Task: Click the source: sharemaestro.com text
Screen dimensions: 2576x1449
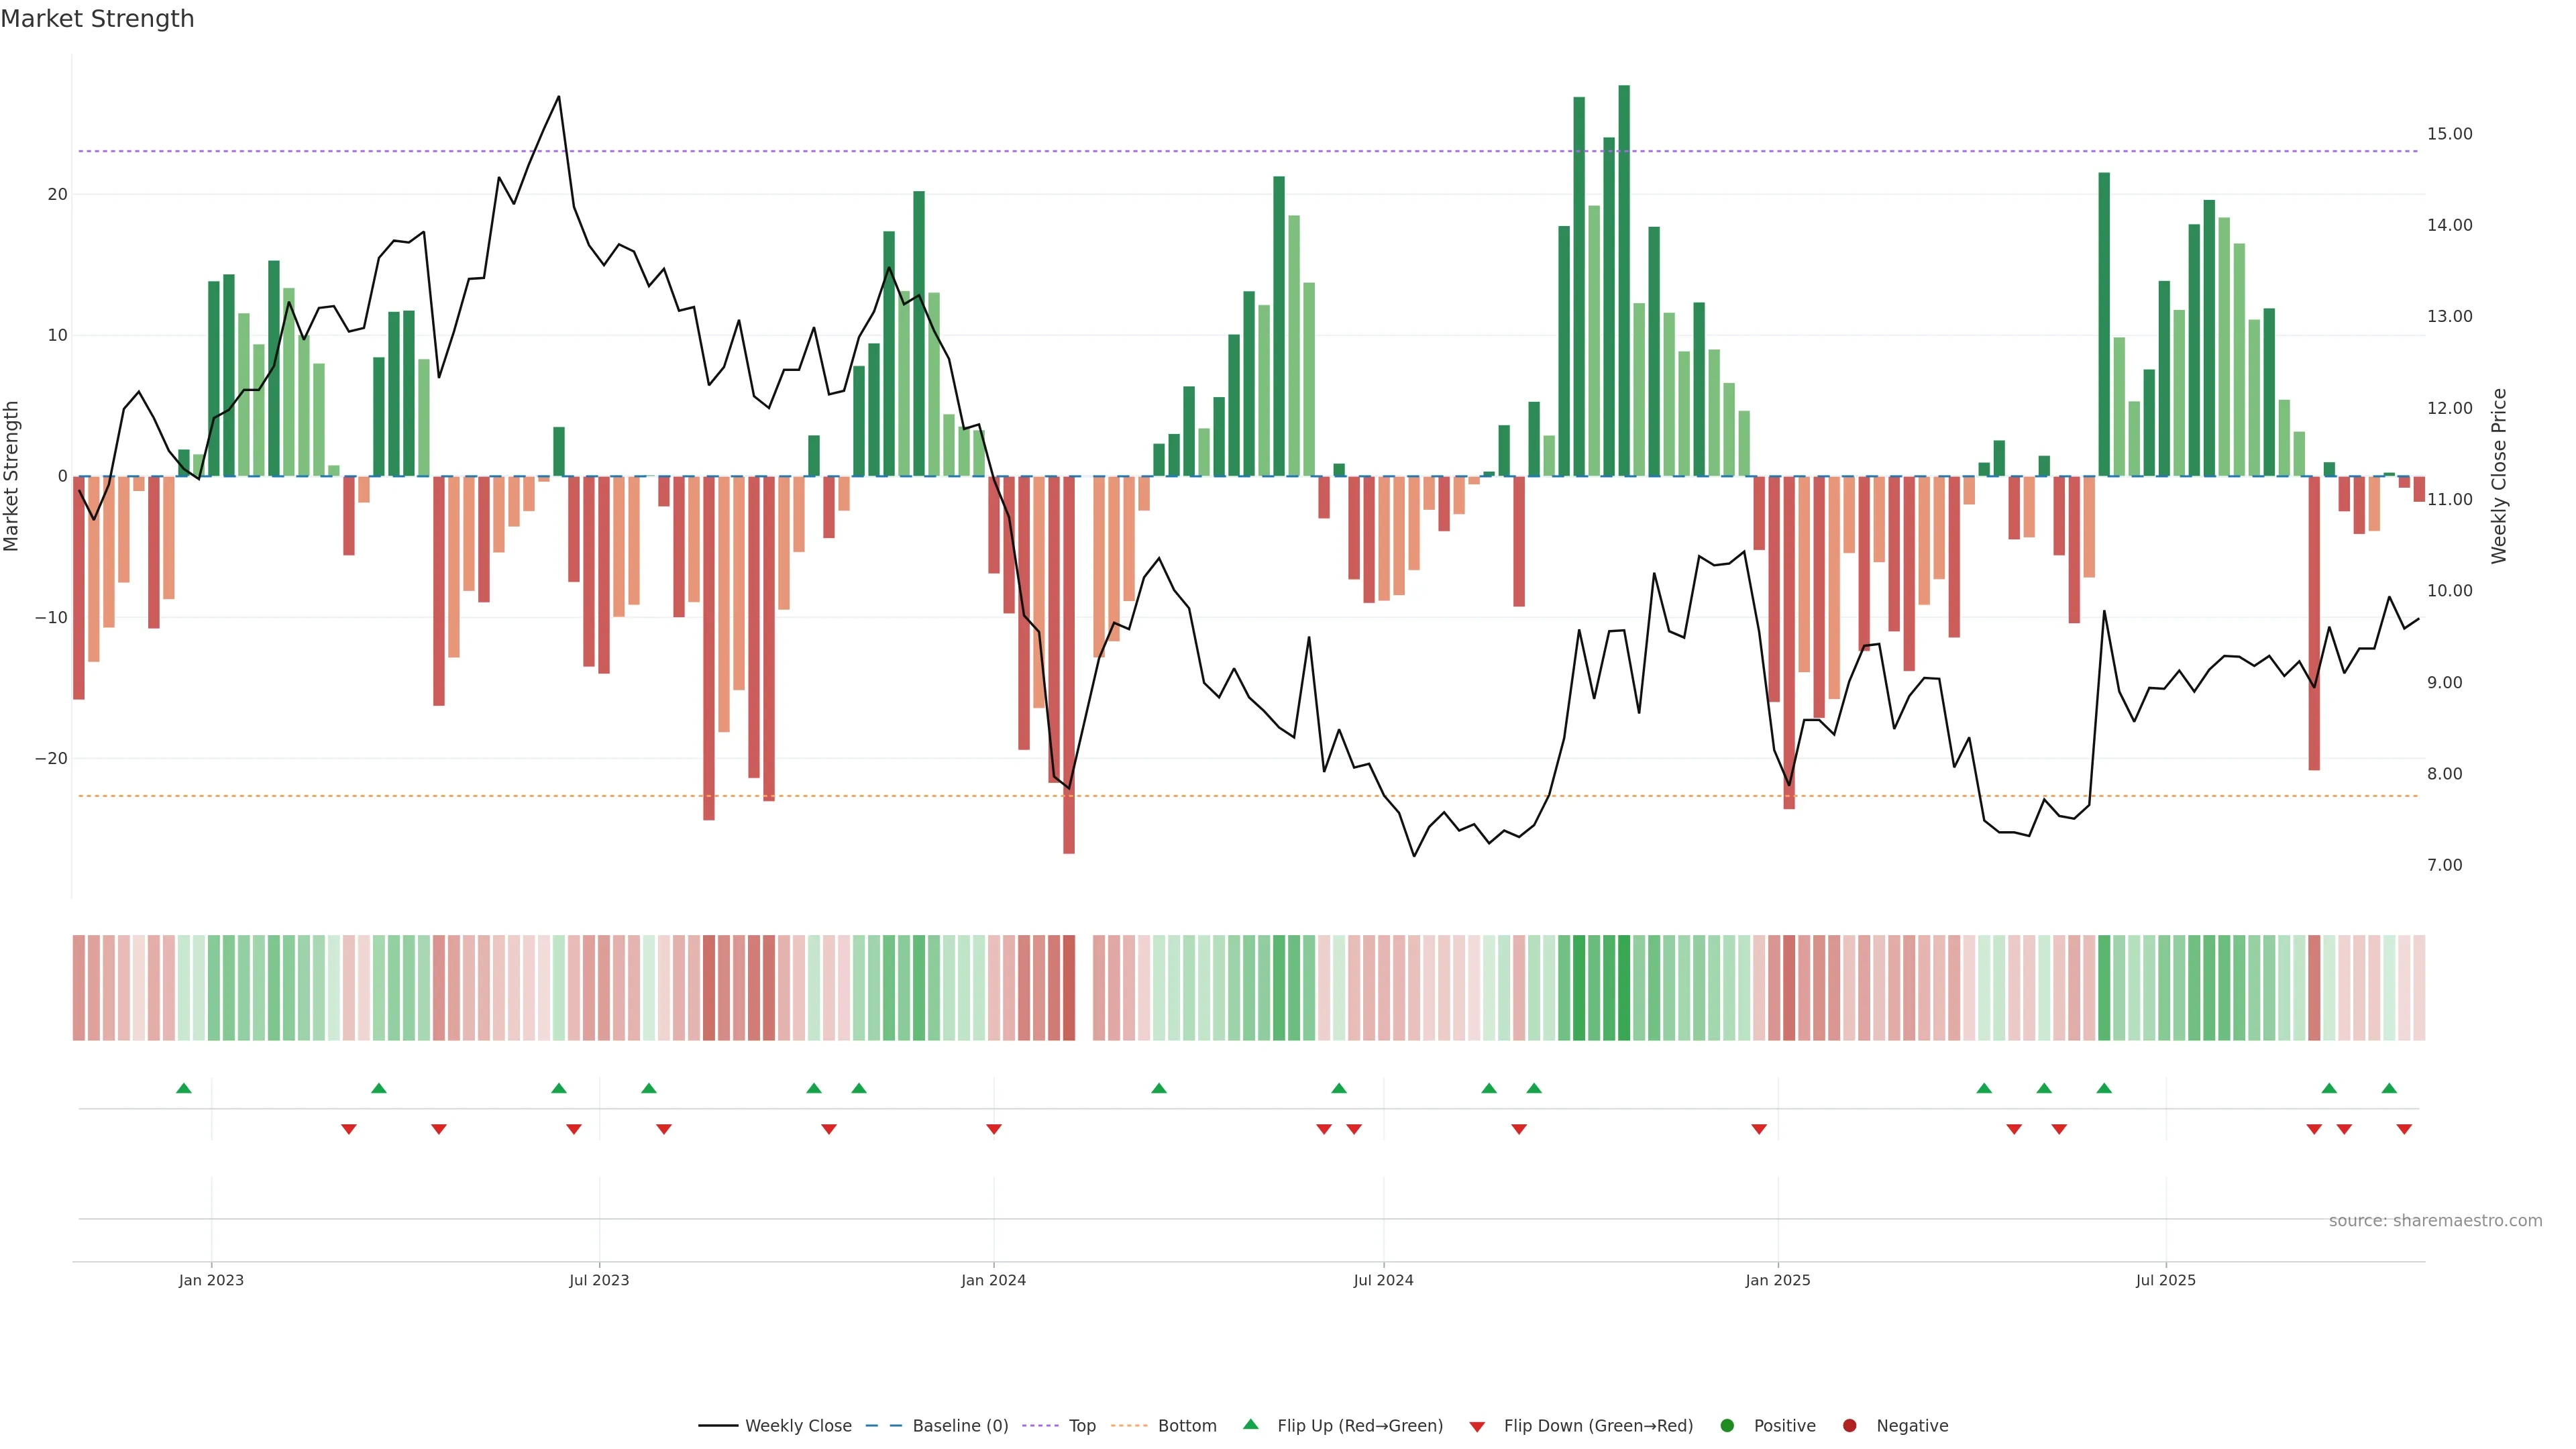Action: click(x=2435, y=1221)
